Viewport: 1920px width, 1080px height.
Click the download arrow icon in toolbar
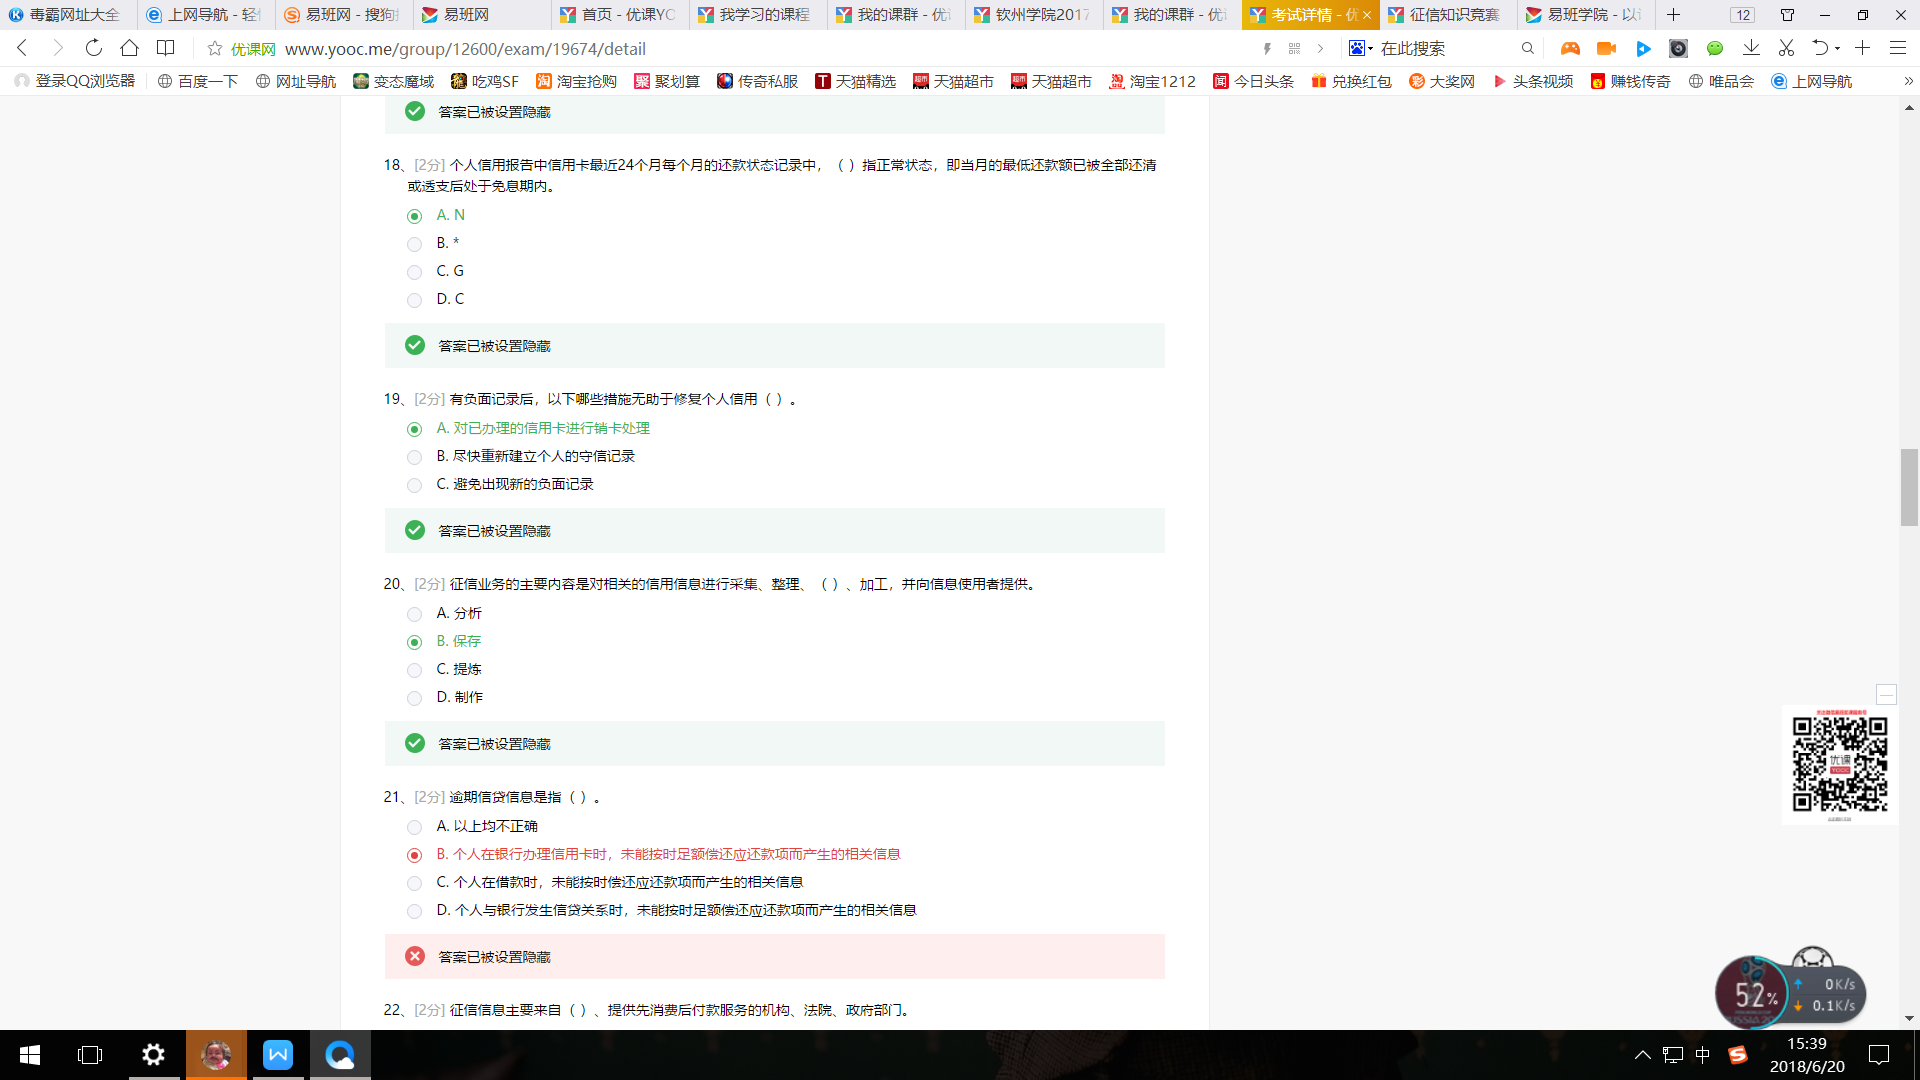tap(1751, 48)
